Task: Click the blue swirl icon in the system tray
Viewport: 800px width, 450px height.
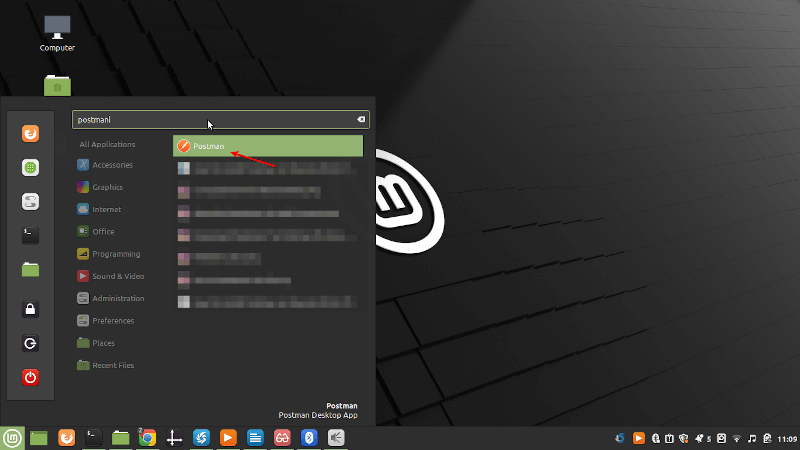Action: pyautogui.click(x=620, y=438)
